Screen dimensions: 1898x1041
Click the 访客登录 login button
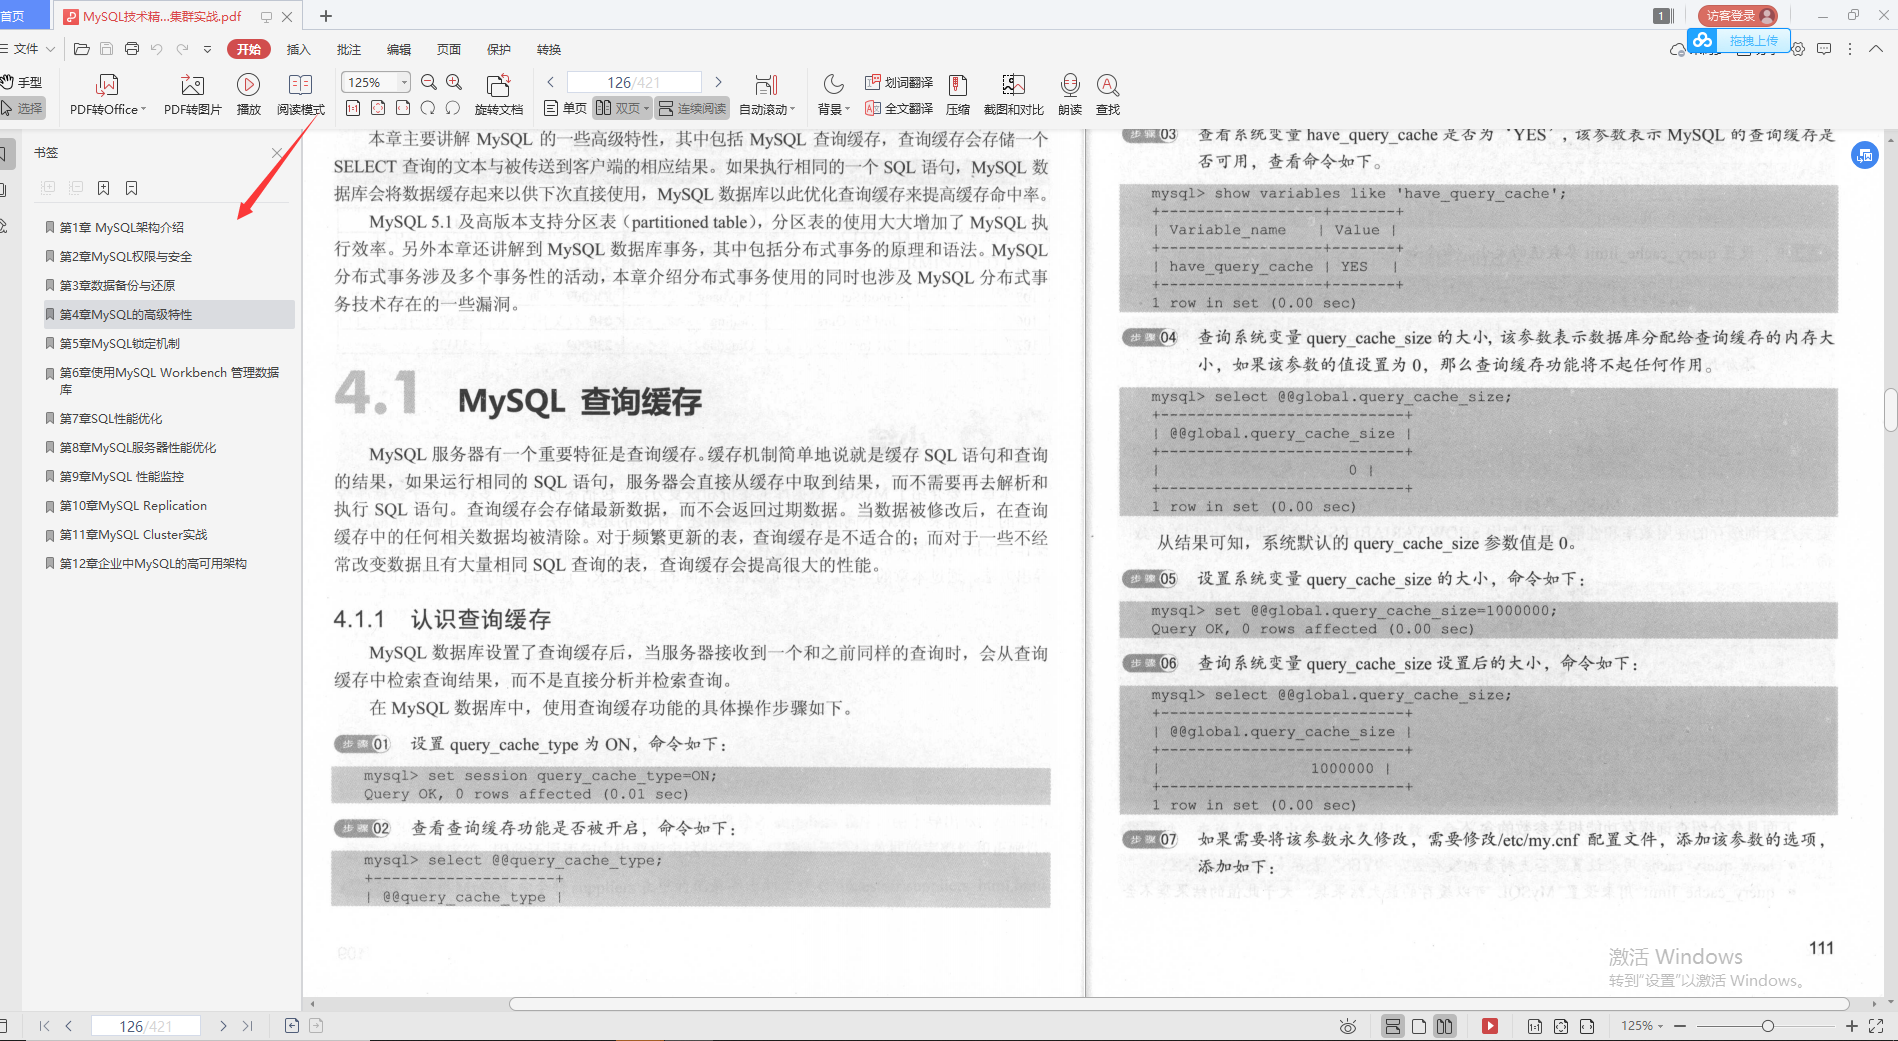[1737, 15]
